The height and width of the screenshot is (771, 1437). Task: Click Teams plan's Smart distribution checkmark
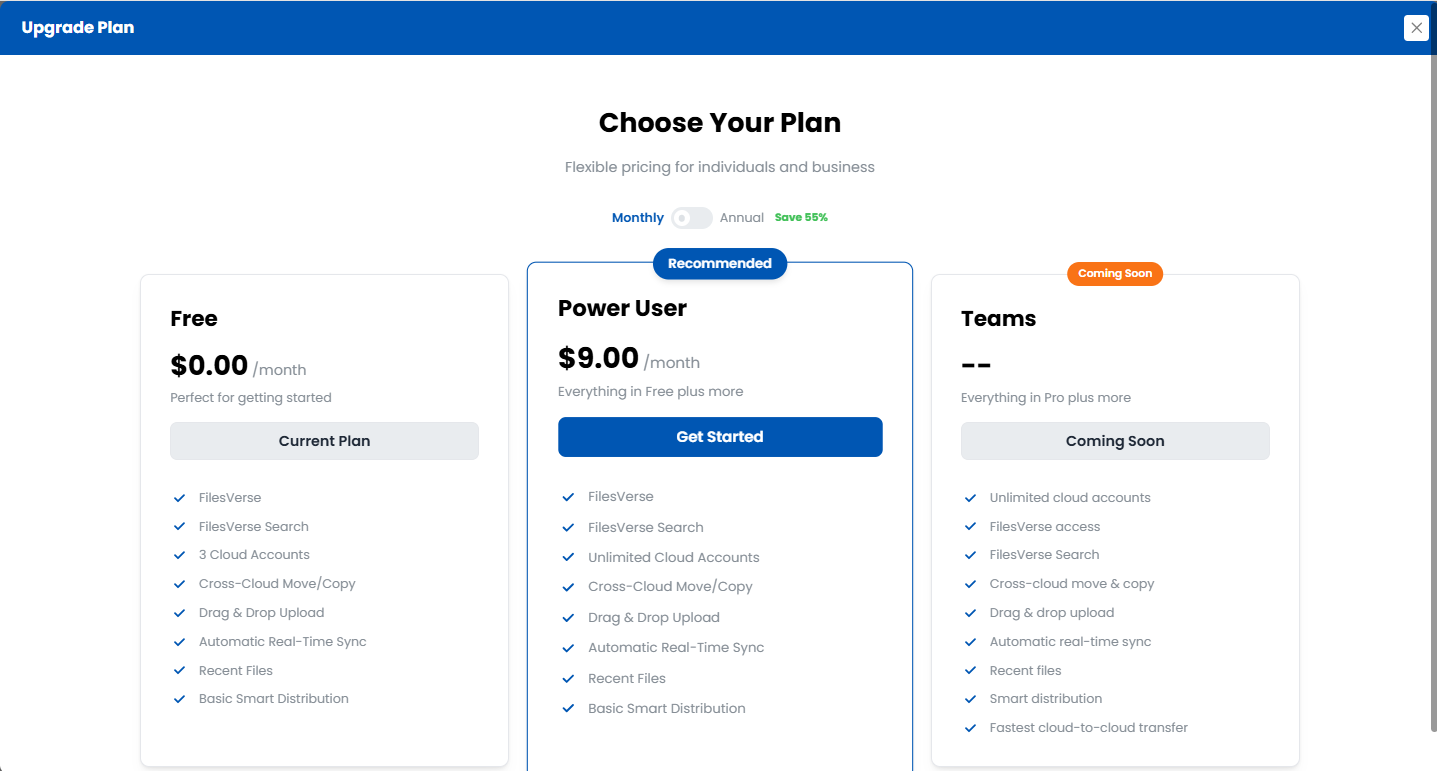[x=970, y=699]
